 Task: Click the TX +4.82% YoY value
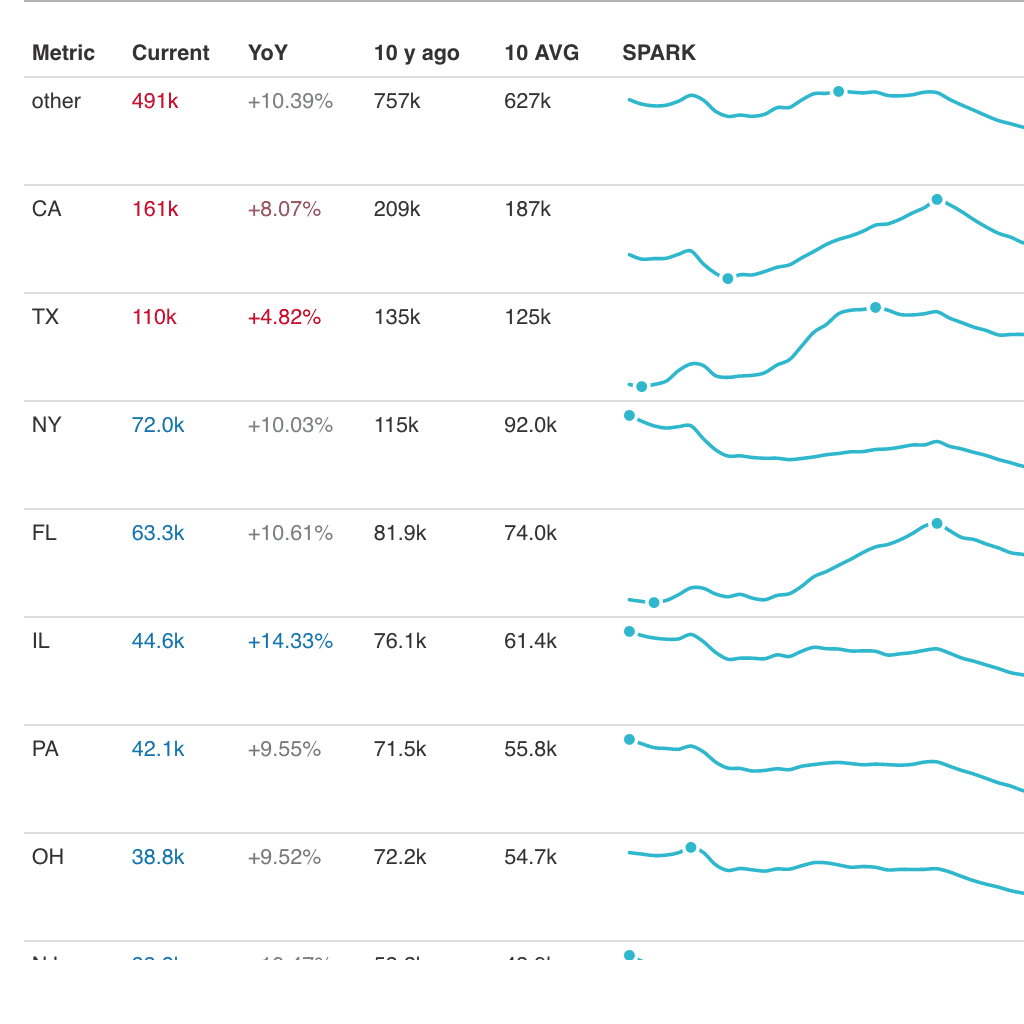tap(284, 317)
